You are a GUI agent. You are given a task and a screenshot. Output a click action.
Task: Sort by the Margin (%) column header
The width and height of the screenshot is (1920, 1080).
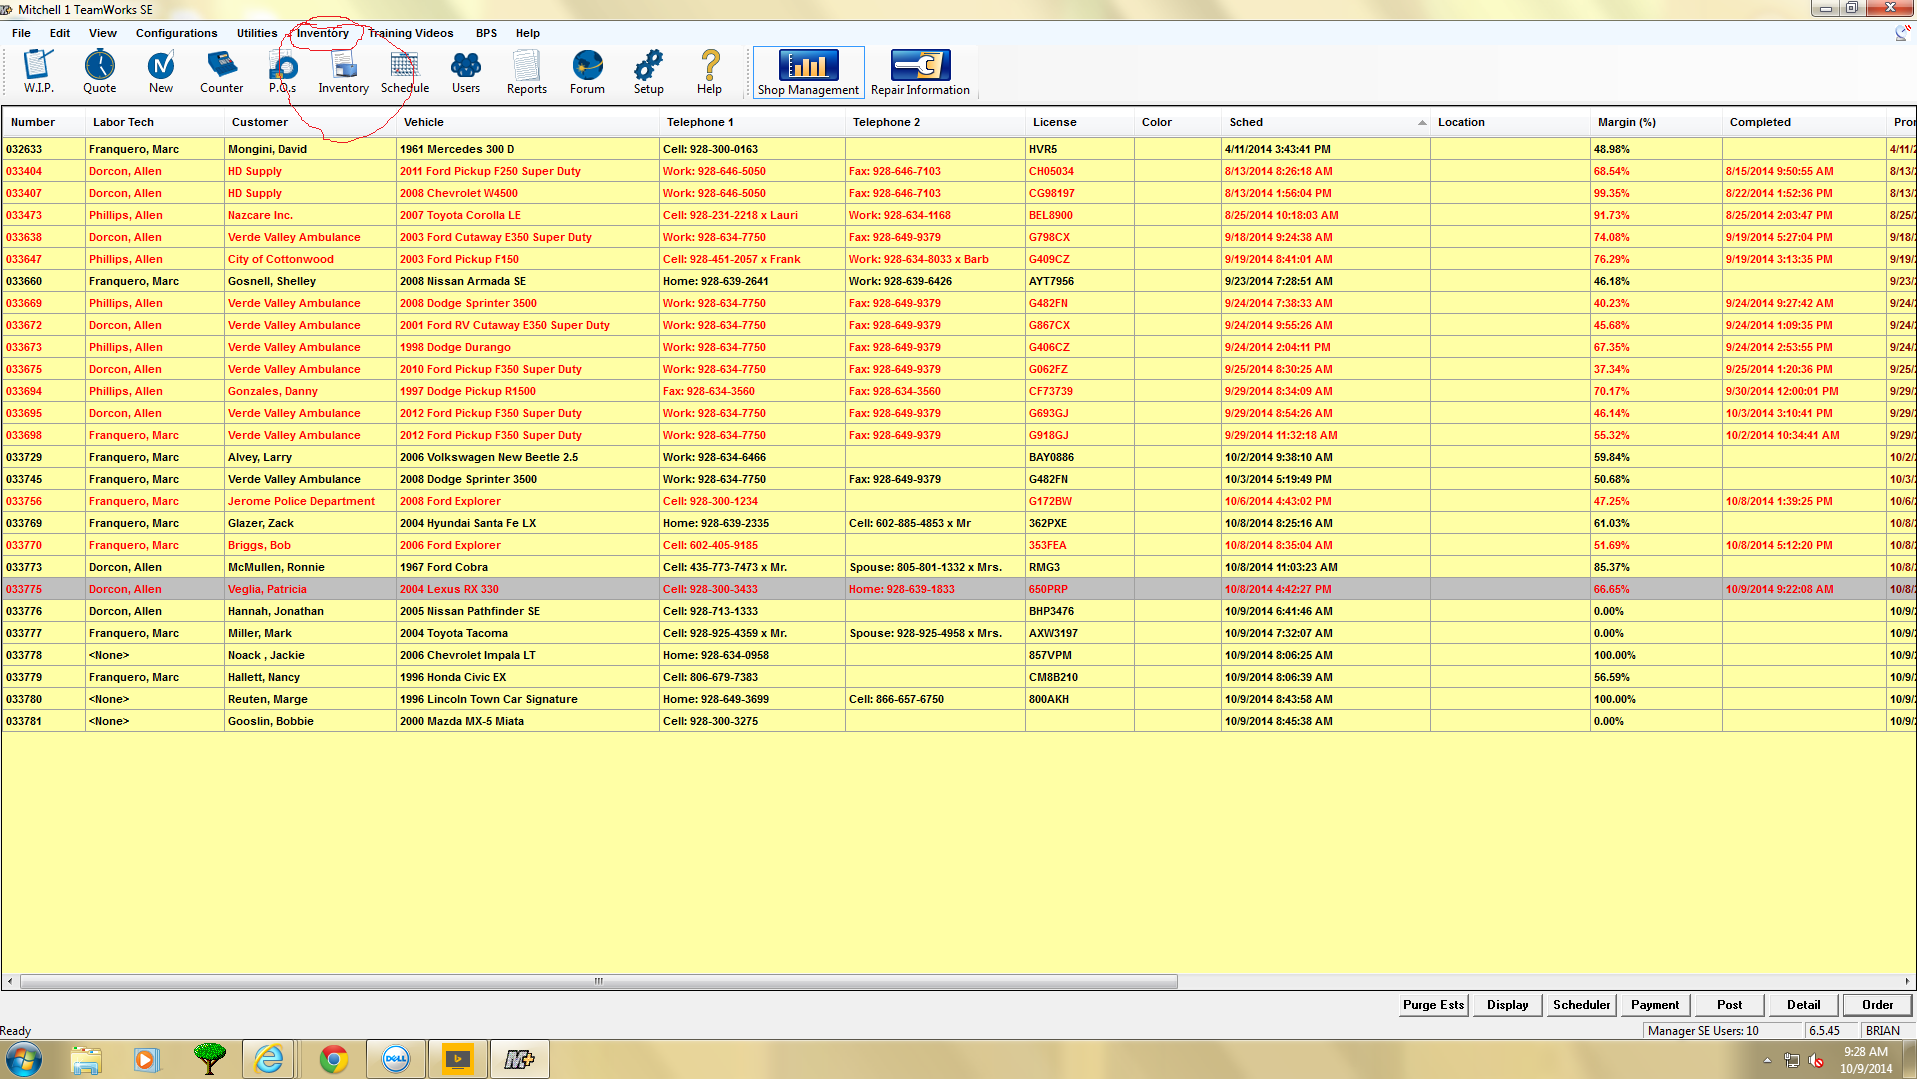coord(1656,122)
